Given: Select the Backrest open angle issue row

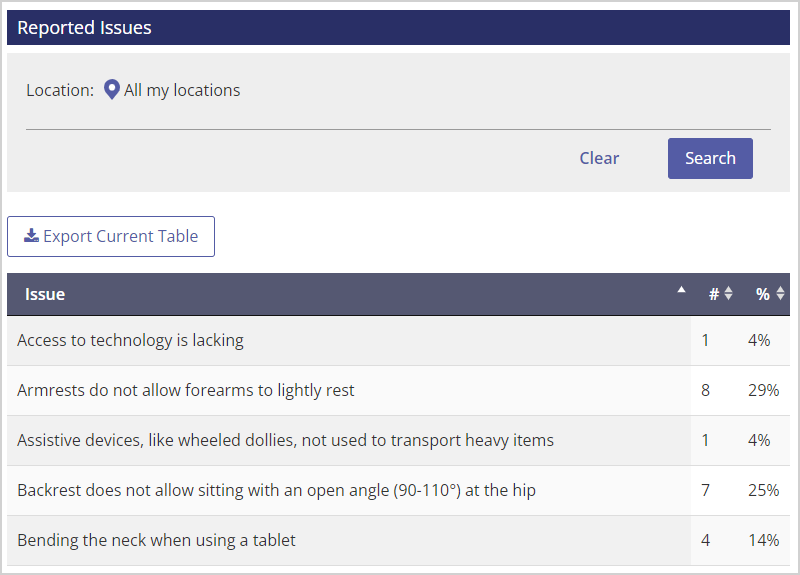Looking at the screenshot, I should pyautogui.click(x=398, y=490).
